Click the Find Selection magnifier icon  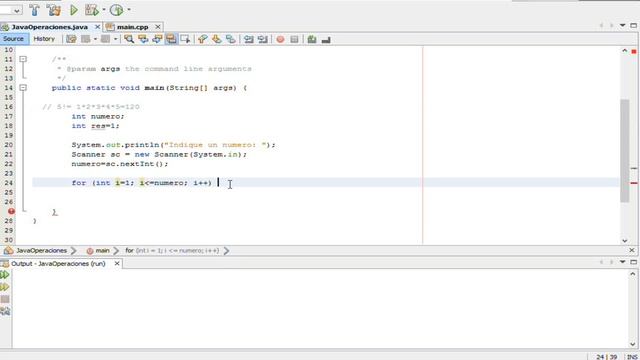[129, 39]
